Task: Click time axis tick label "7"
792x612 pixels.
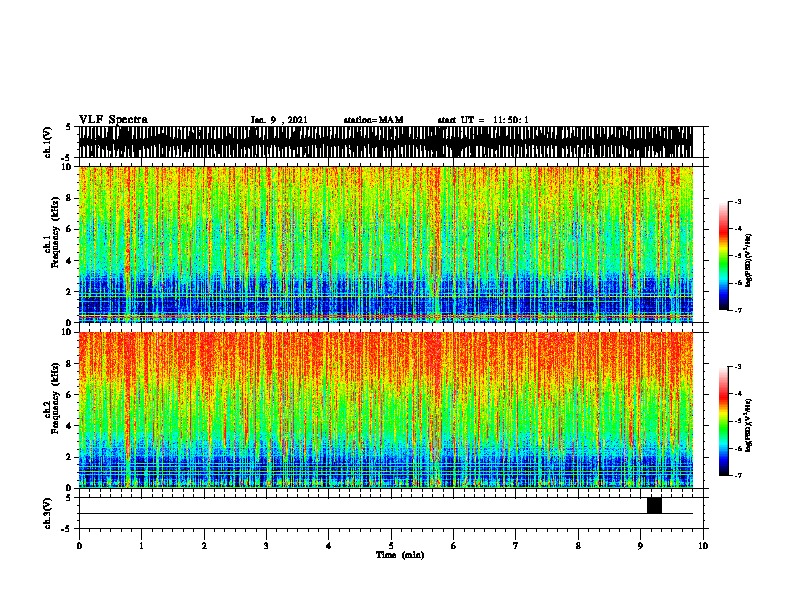Action: pyautogui.click(x=516, y=545)
